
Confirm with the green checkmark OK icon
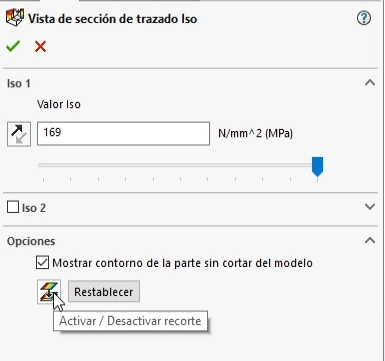click(13, 46)
